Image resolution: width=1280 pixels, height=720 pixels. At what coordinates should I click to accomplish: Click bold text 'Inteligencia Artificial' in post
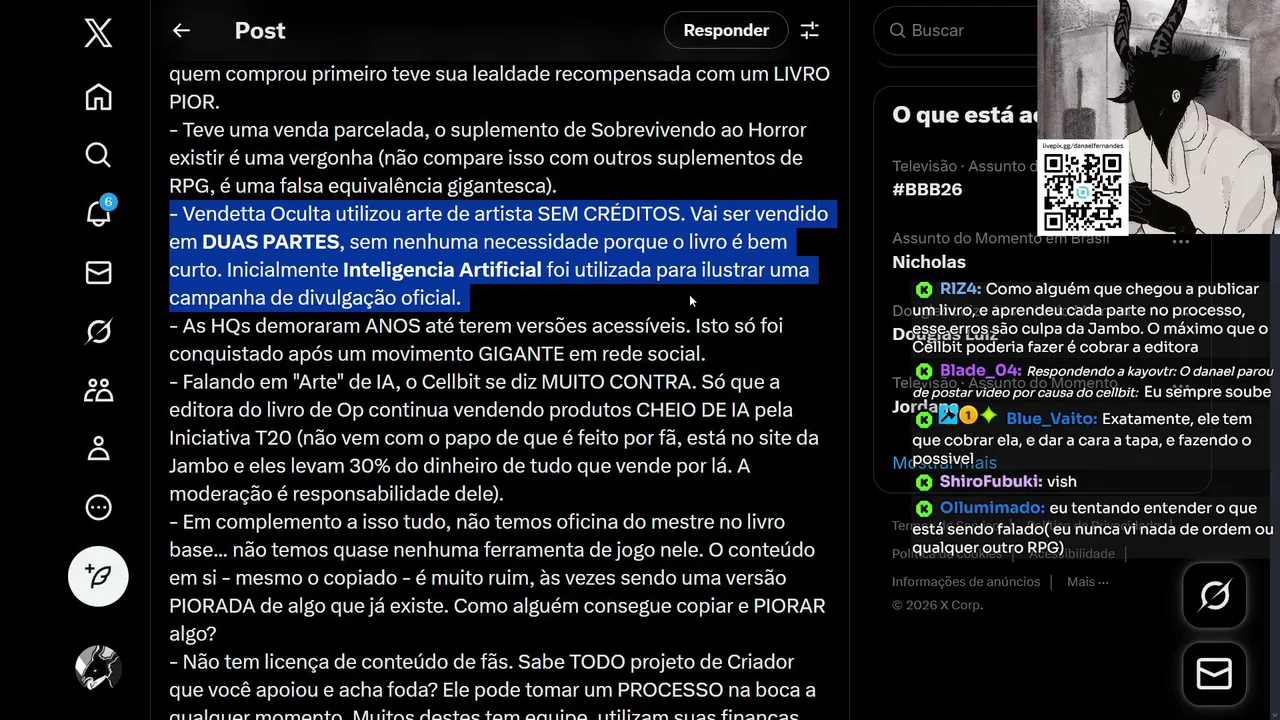pyautogui.click(x=442, y=270)
